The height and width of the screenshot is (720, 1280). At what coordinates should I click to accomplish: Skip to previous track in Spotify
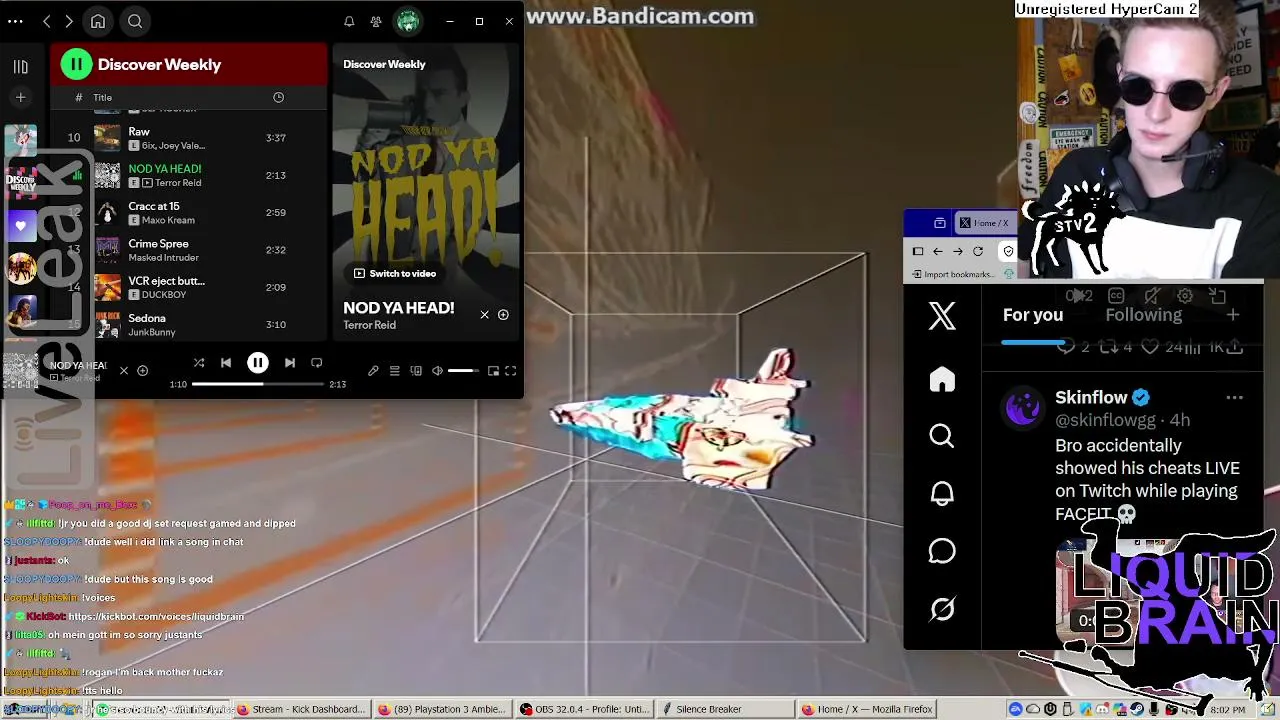(226, 363)
